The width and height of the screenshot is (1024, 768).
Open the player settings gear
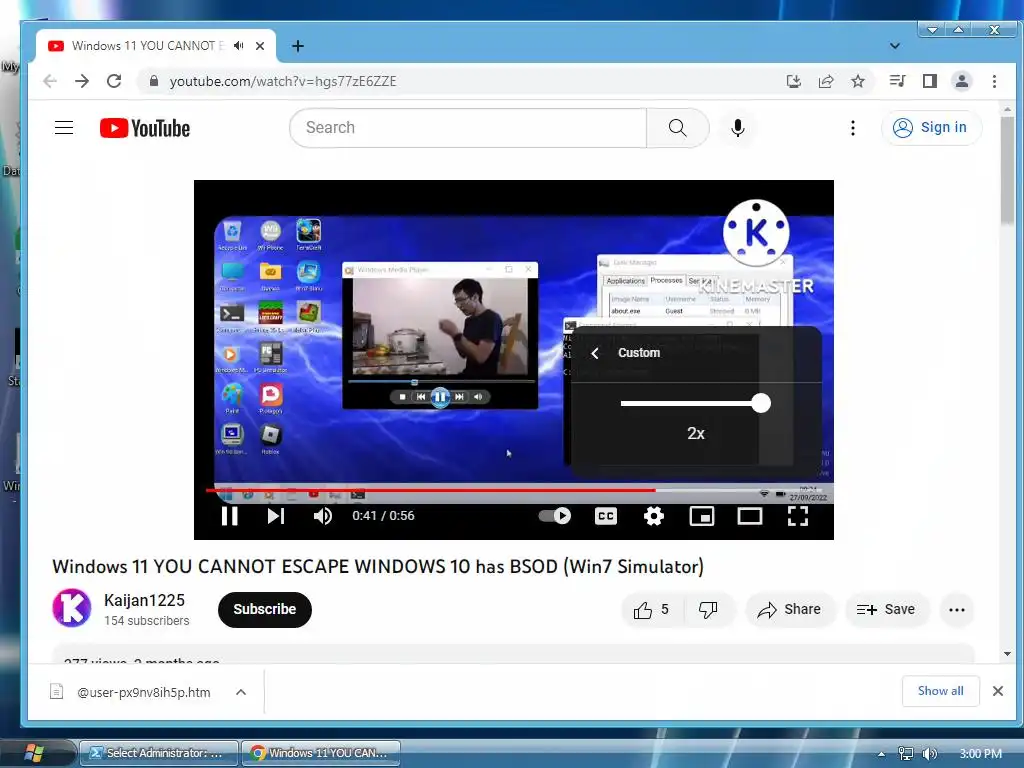click(x=654, y=516)
